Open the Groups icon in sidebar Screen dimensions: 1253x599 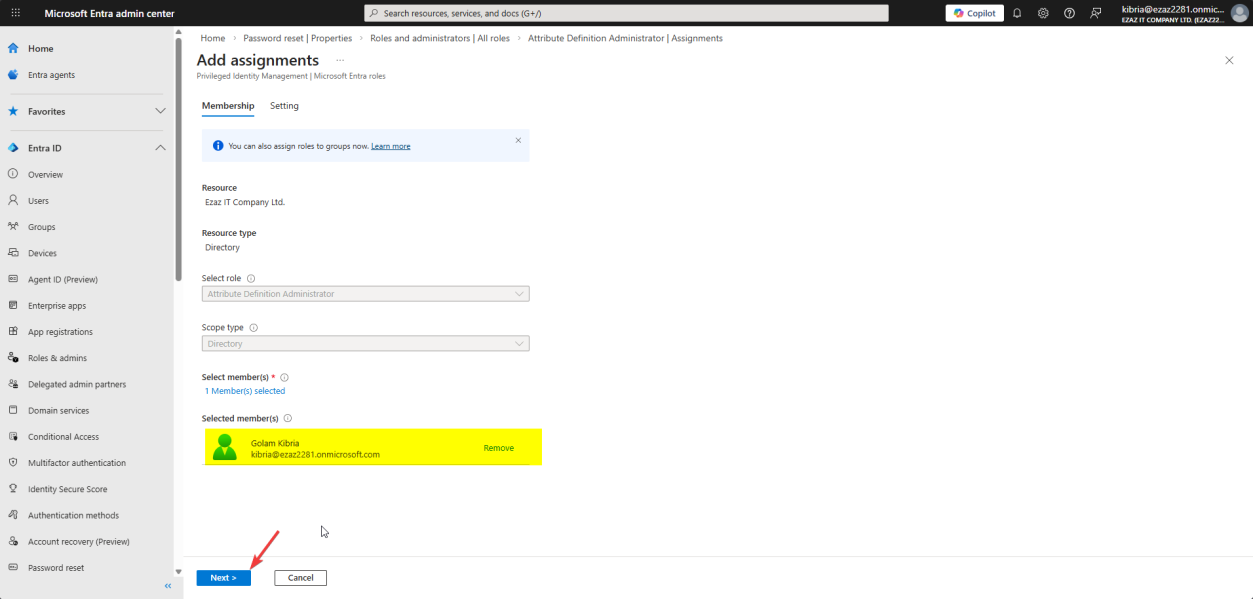pyautogui.click(x=13, y=227)
